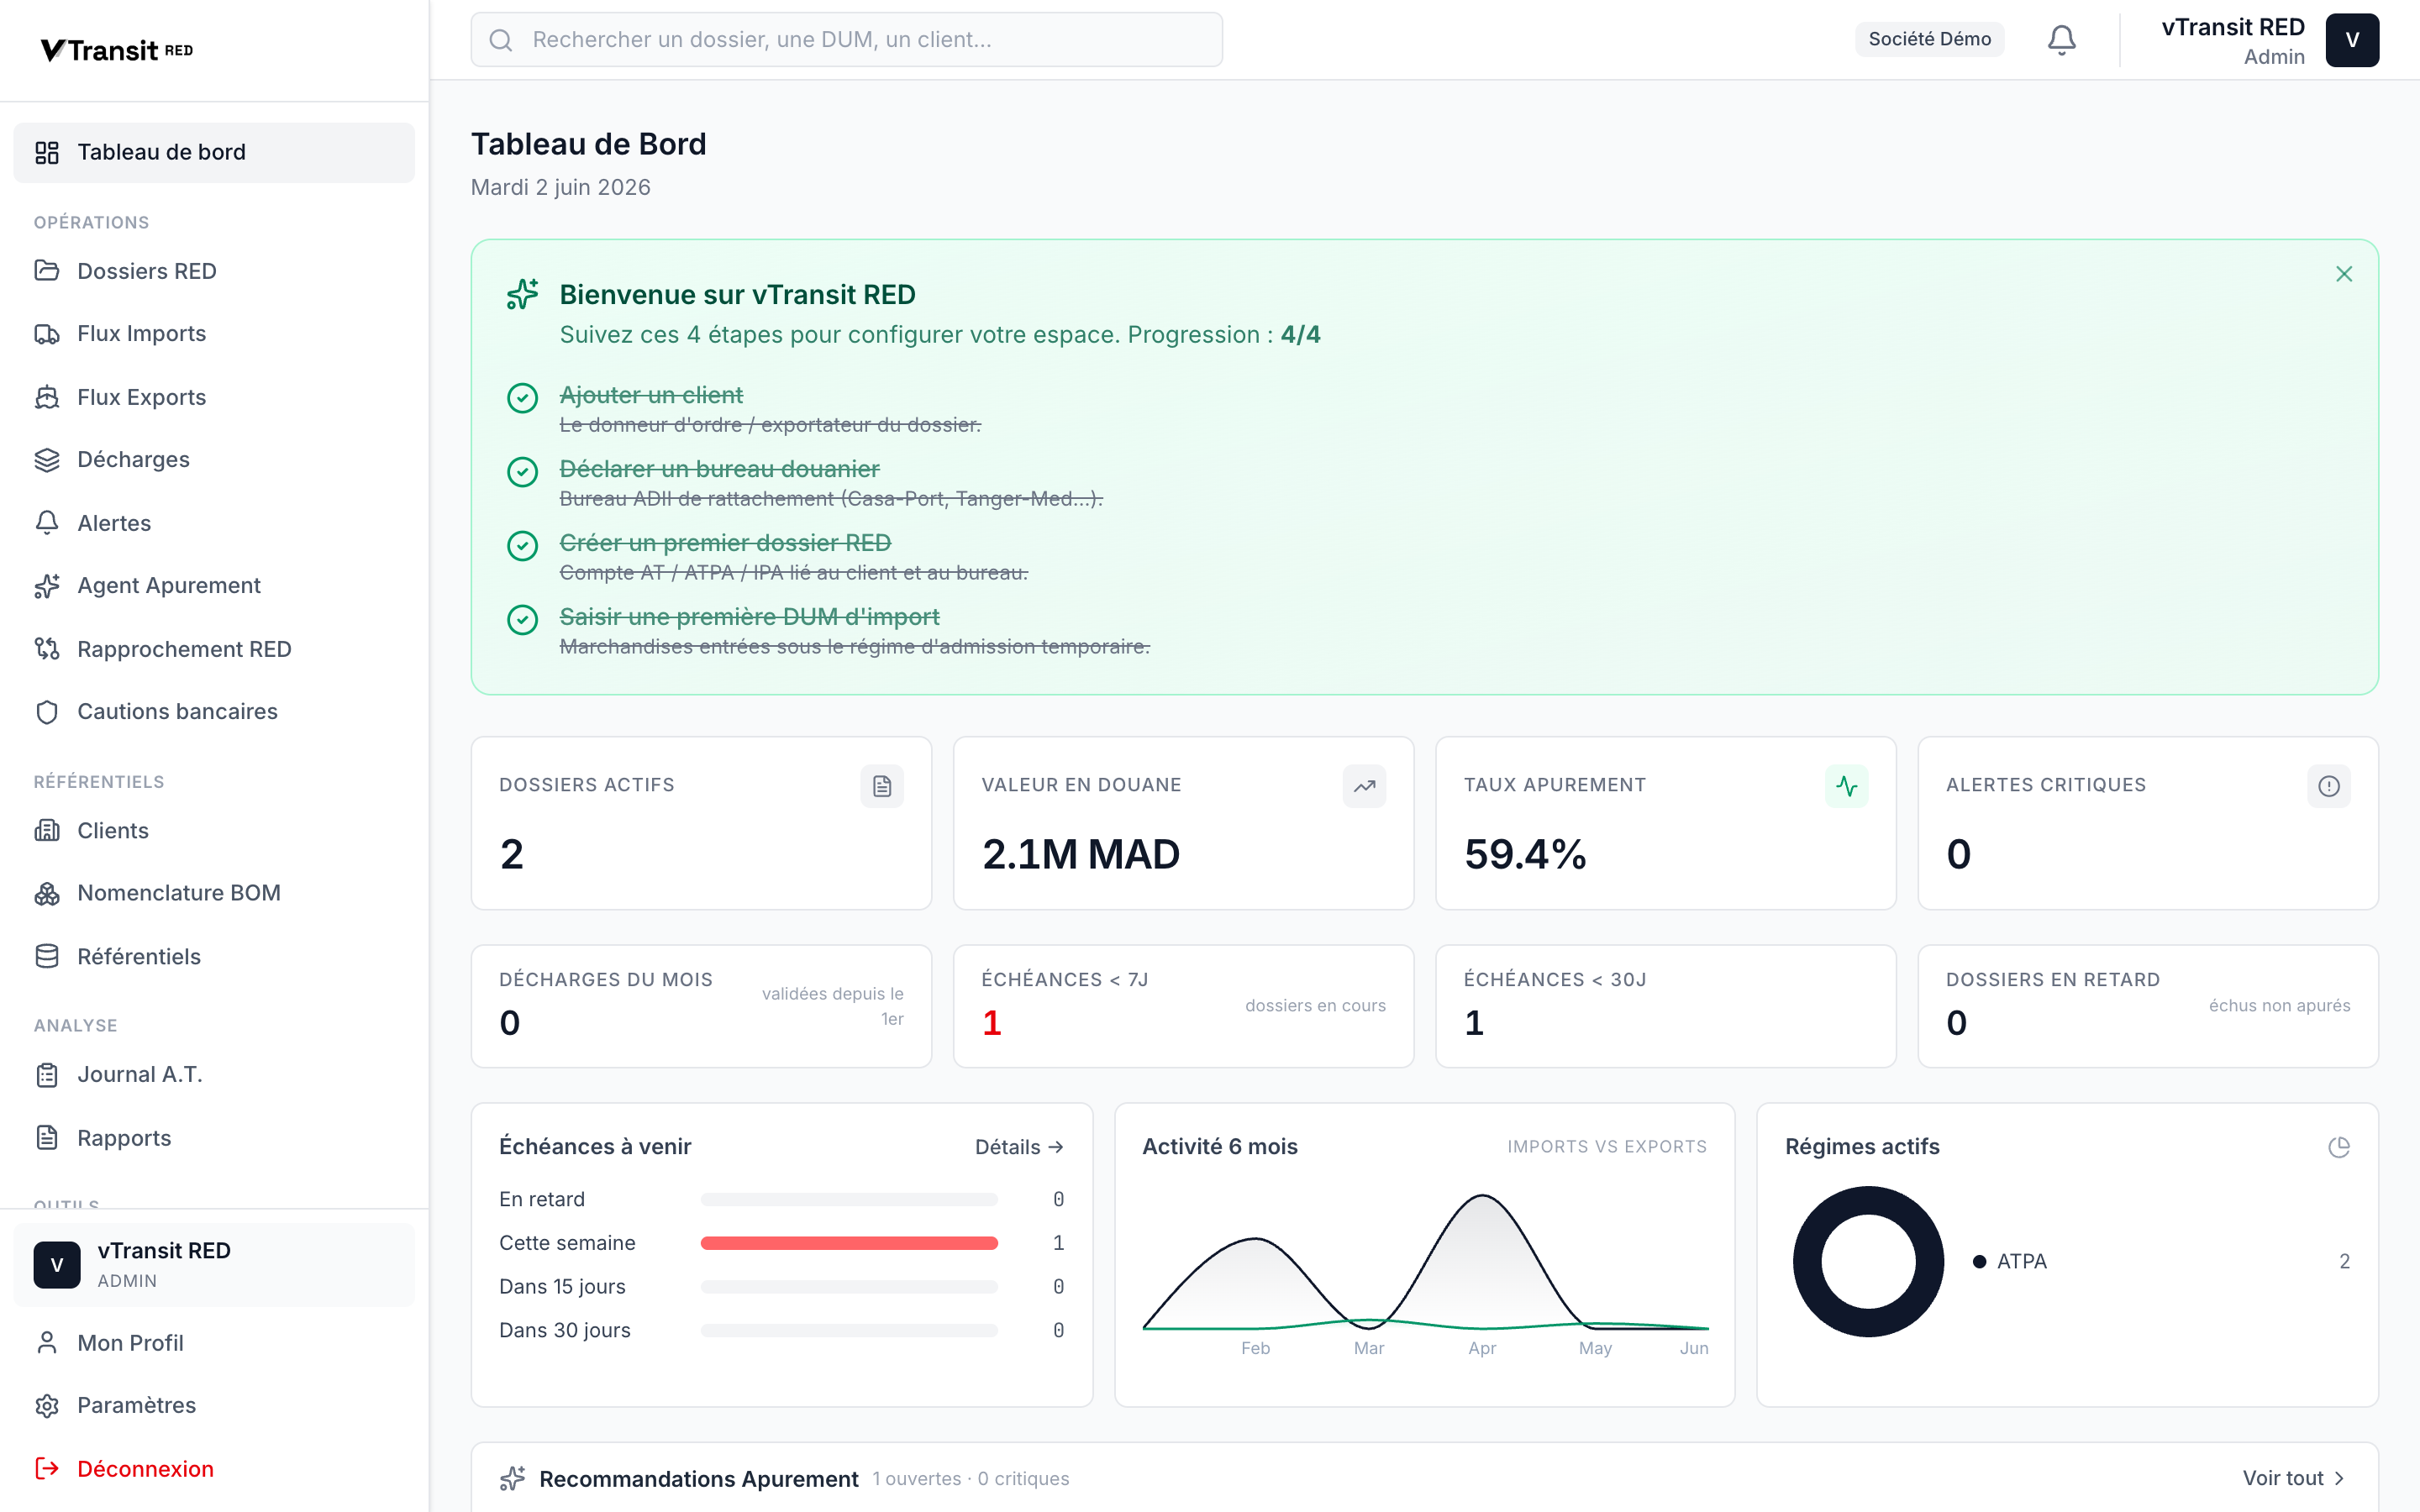Click the Dossiers RED folder icon
The height and width of the screenshot is (1512, 2420).
pos(47,271)
